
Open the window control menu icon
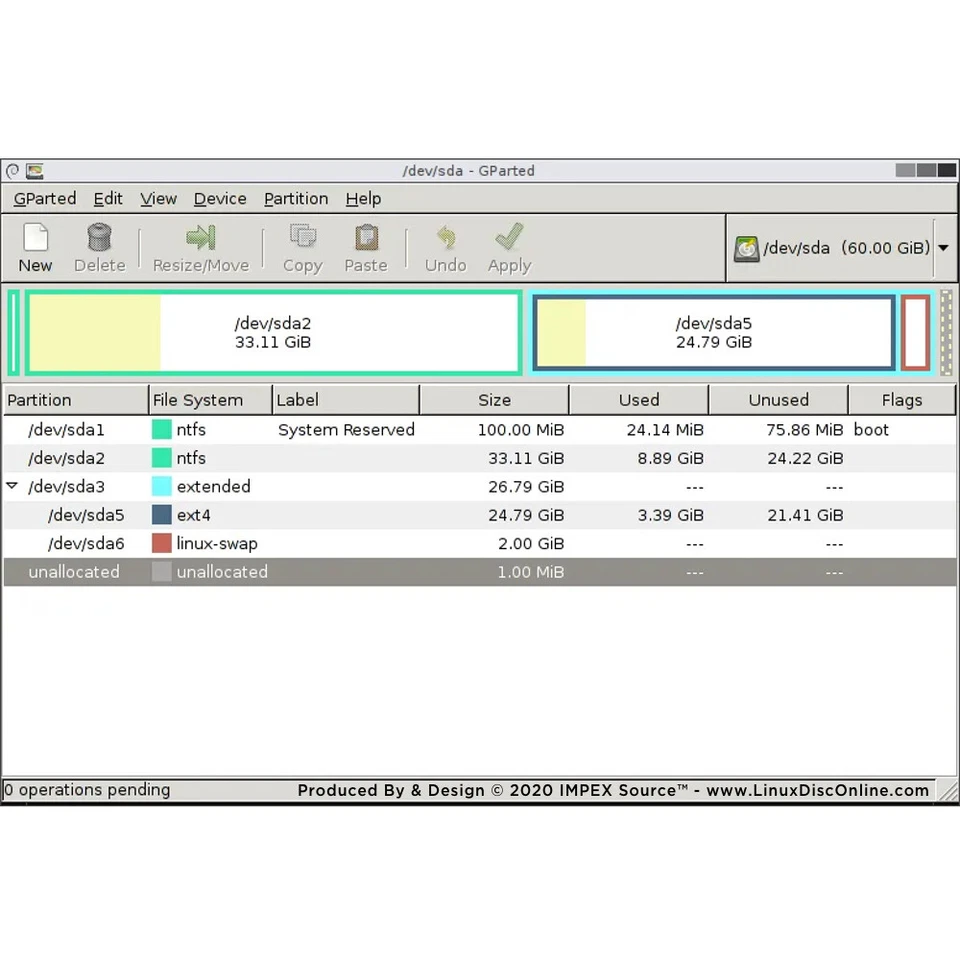[x=12, y=170]
